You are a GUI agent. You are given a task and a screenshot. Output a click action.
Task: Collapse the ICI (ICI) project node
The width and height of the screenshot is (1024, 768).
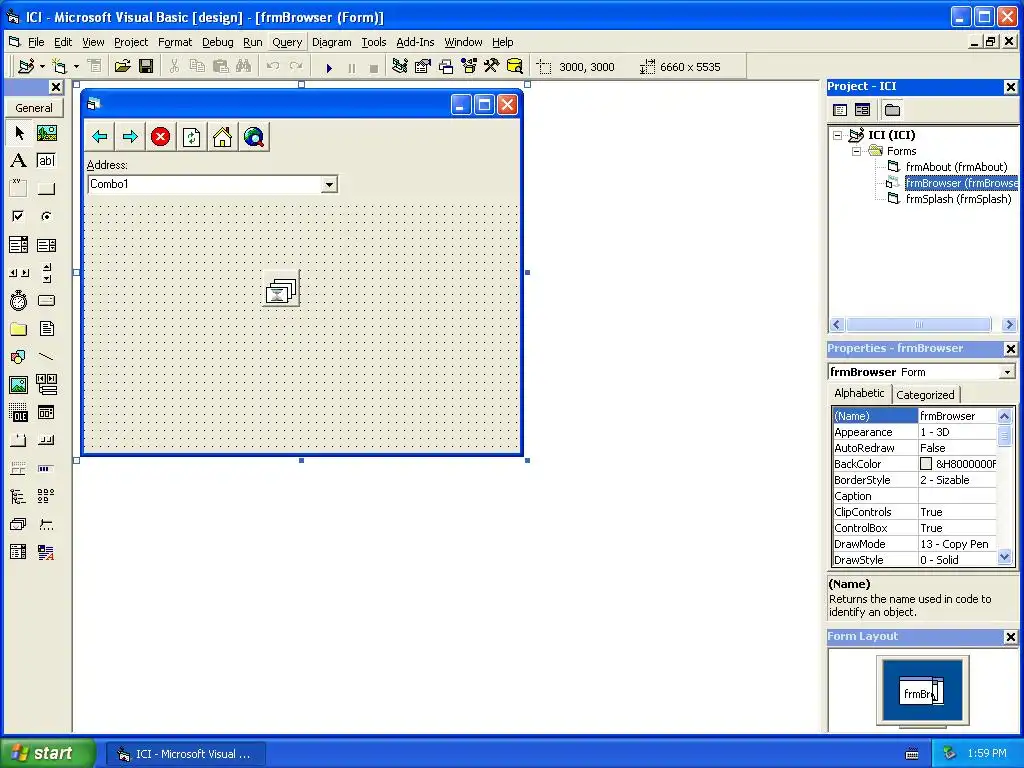tap(837, 136)
